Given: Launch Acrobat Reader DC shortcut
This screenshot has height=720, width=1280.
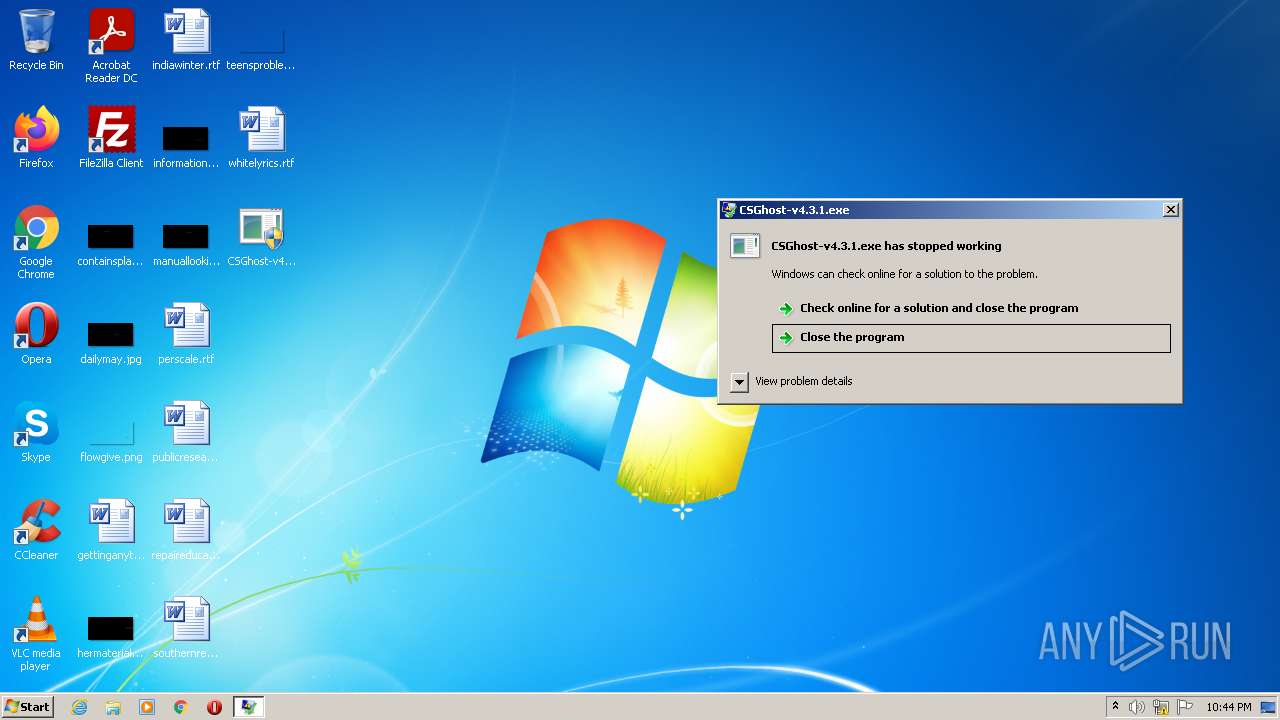Looking at the screenshot, I should (x=111, y=46).
